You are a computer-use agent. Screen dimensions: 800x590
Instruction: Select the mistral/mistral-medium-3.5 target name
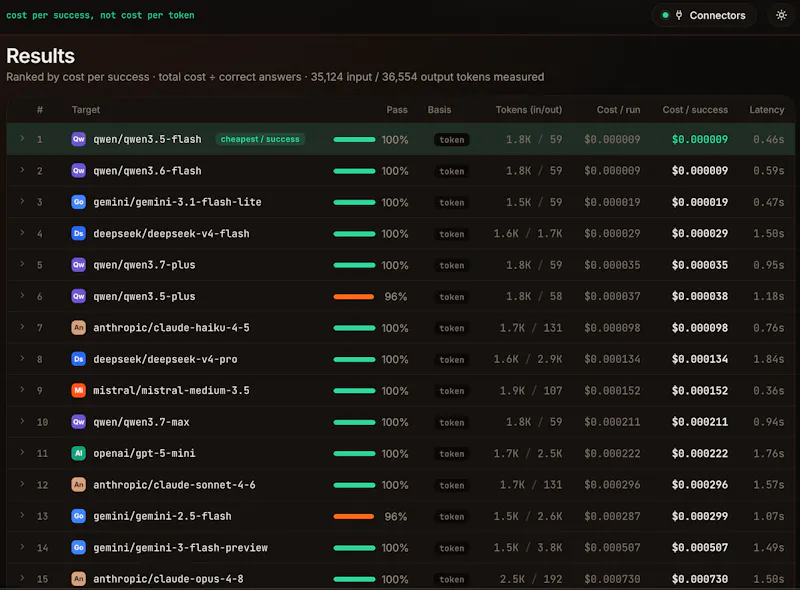(171, 390)
